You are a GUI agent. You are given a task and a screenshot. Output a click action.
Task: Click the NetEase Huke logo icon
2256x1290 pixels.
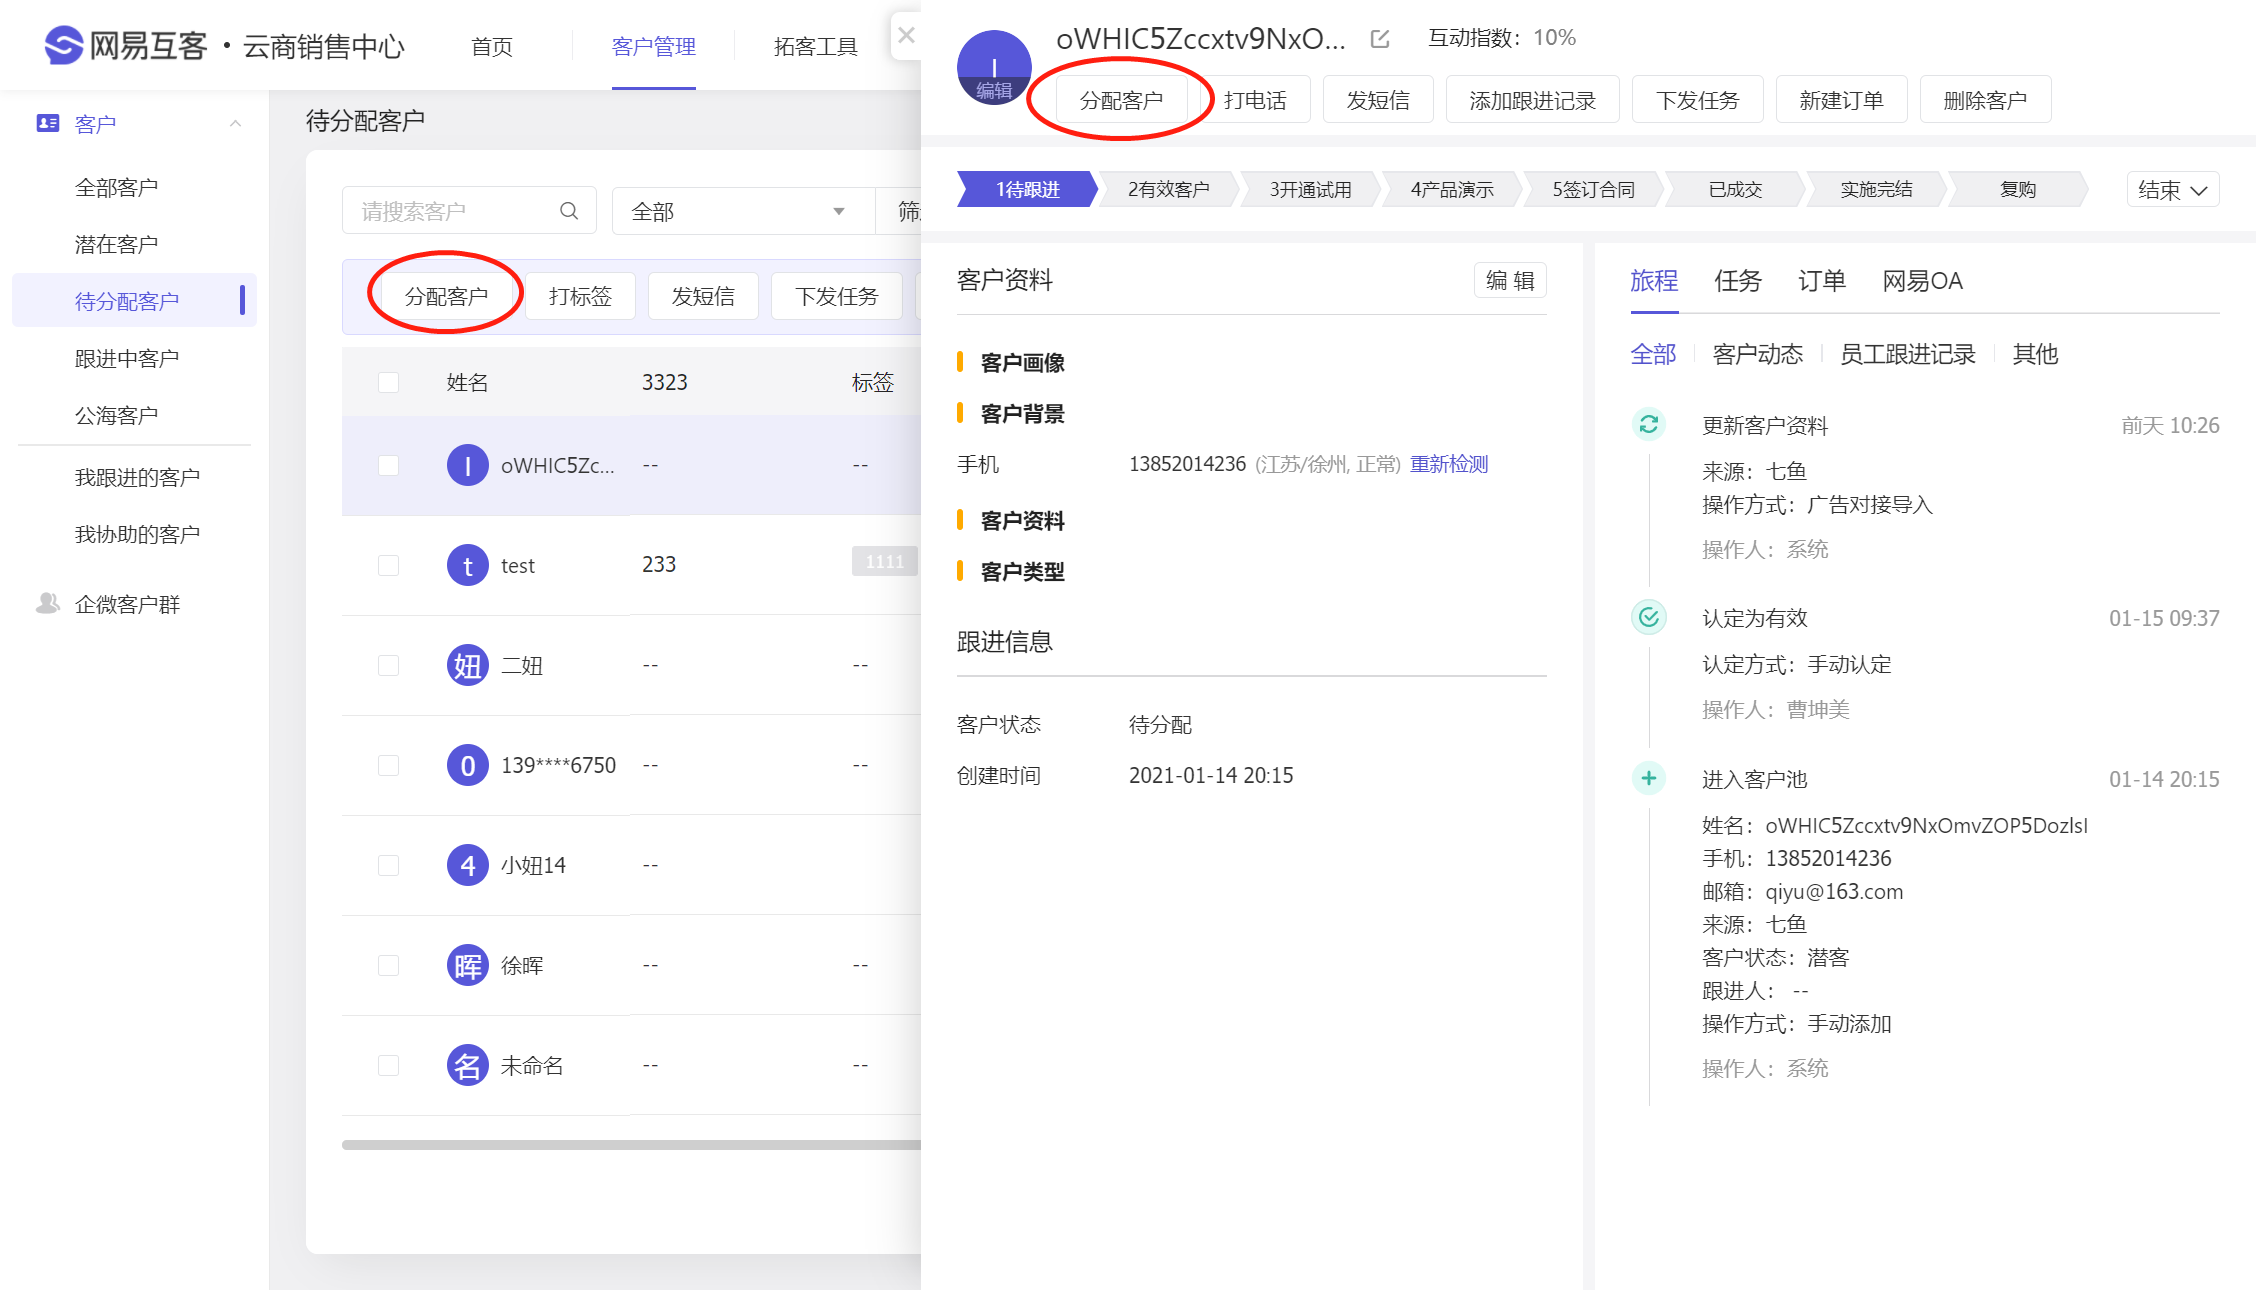coord(63,45)
